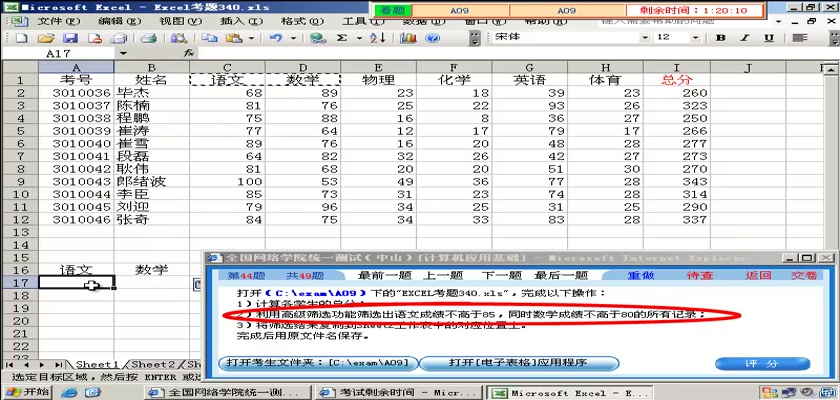The height and width of the screenshot is (400, 840).
Task: Click the 看题 button in exam timer bar
Action: pyautogui.click(x=393, y=10)
